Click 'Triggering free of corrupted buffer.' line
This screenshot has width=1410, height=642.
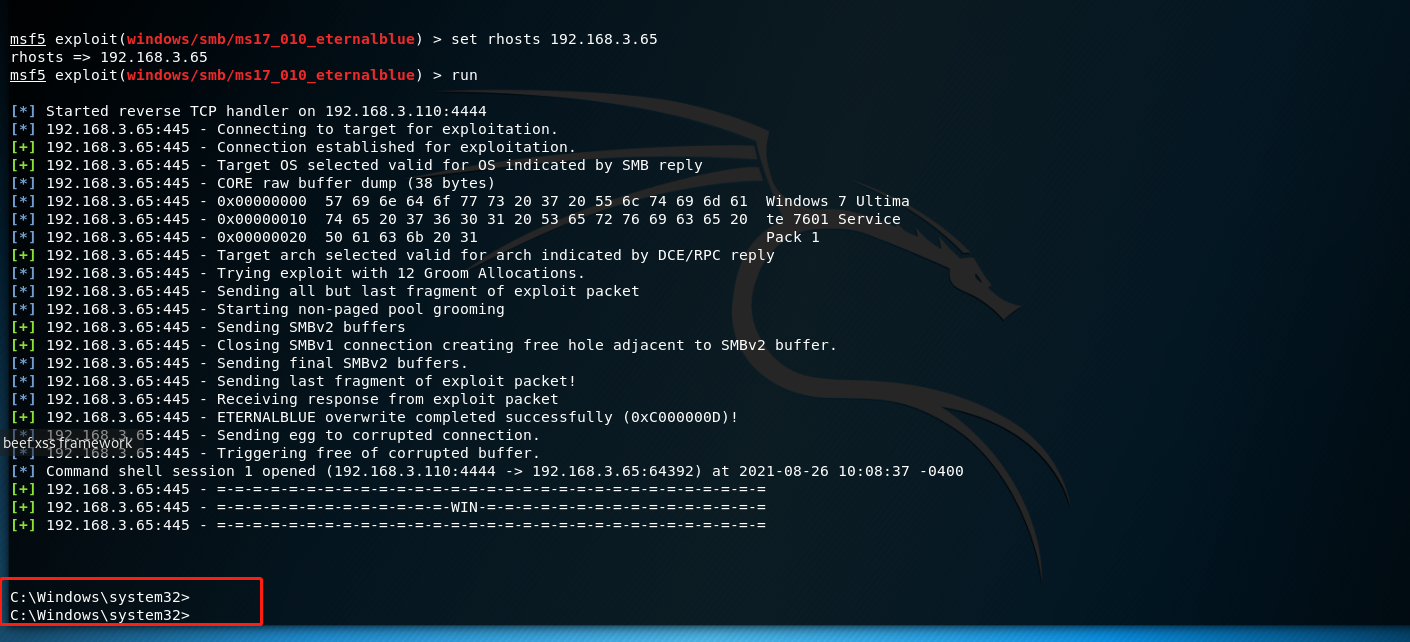tap(276, 453)
